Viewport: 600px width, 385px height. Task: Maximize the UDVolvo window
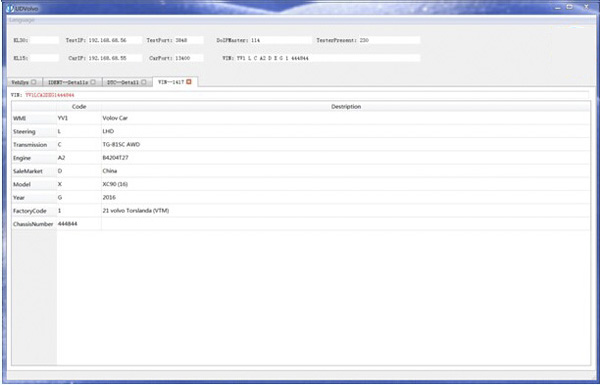(x=570, y=7)
